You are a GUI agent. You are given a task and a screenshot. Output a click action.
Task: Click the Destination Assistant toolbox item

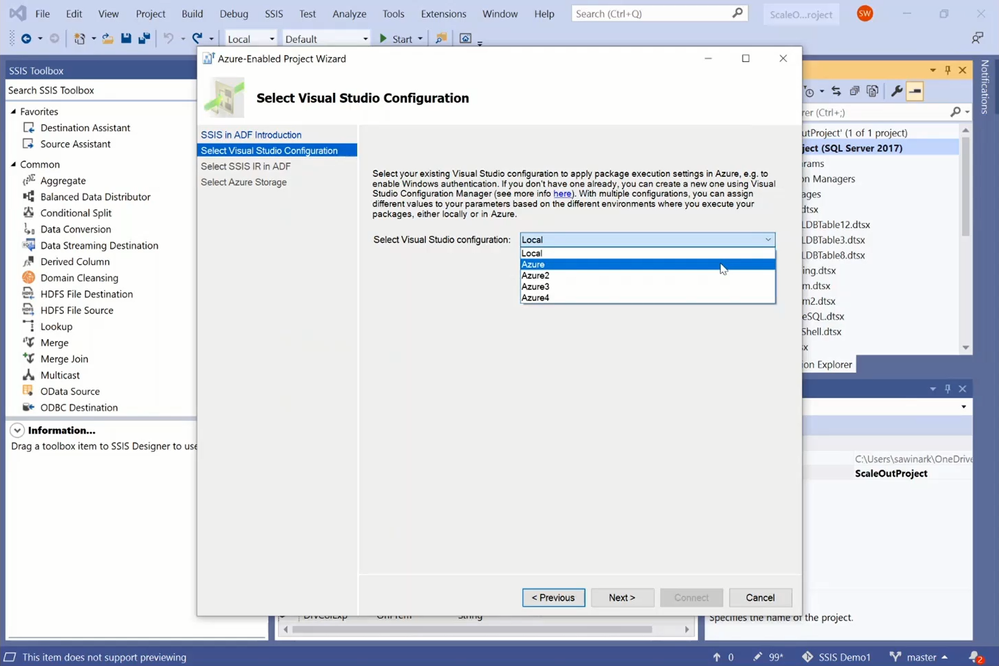85,127
